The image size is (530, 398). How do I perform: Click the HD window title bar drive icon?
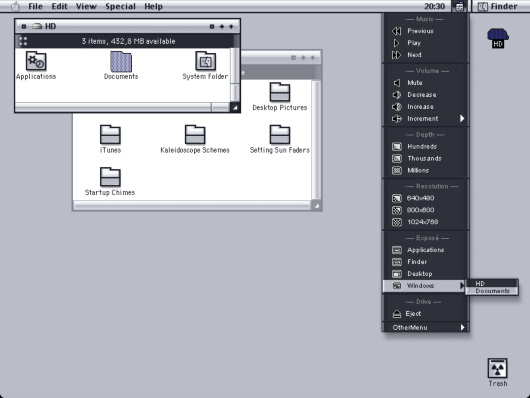click(37, 26)
